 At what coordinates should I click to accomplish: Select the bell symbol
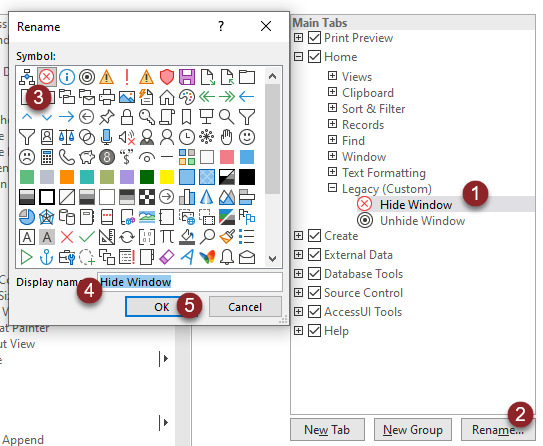[x=227, y=257]
